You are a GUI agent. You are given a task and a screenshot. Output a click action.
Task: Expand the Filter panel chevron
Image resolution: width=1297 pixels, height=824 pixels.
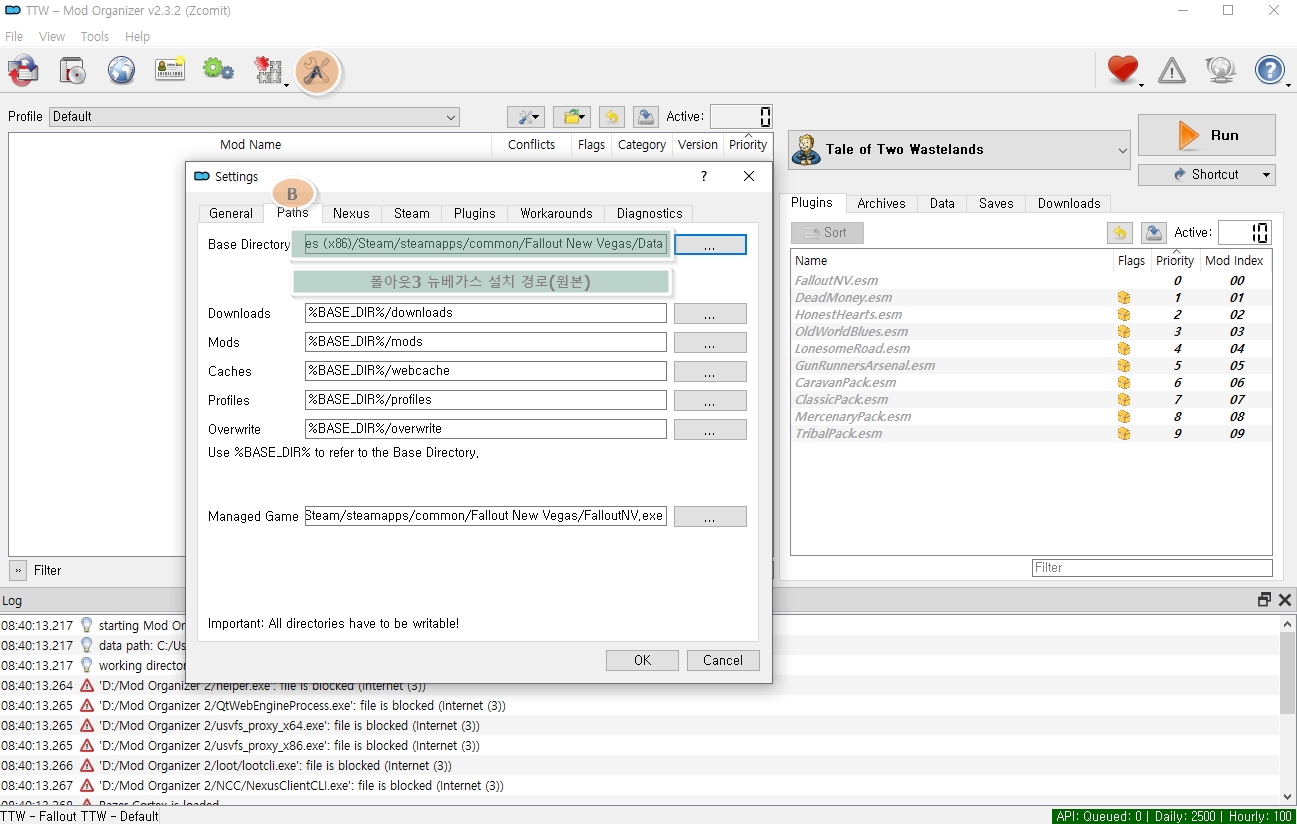(x=18, y=570)
